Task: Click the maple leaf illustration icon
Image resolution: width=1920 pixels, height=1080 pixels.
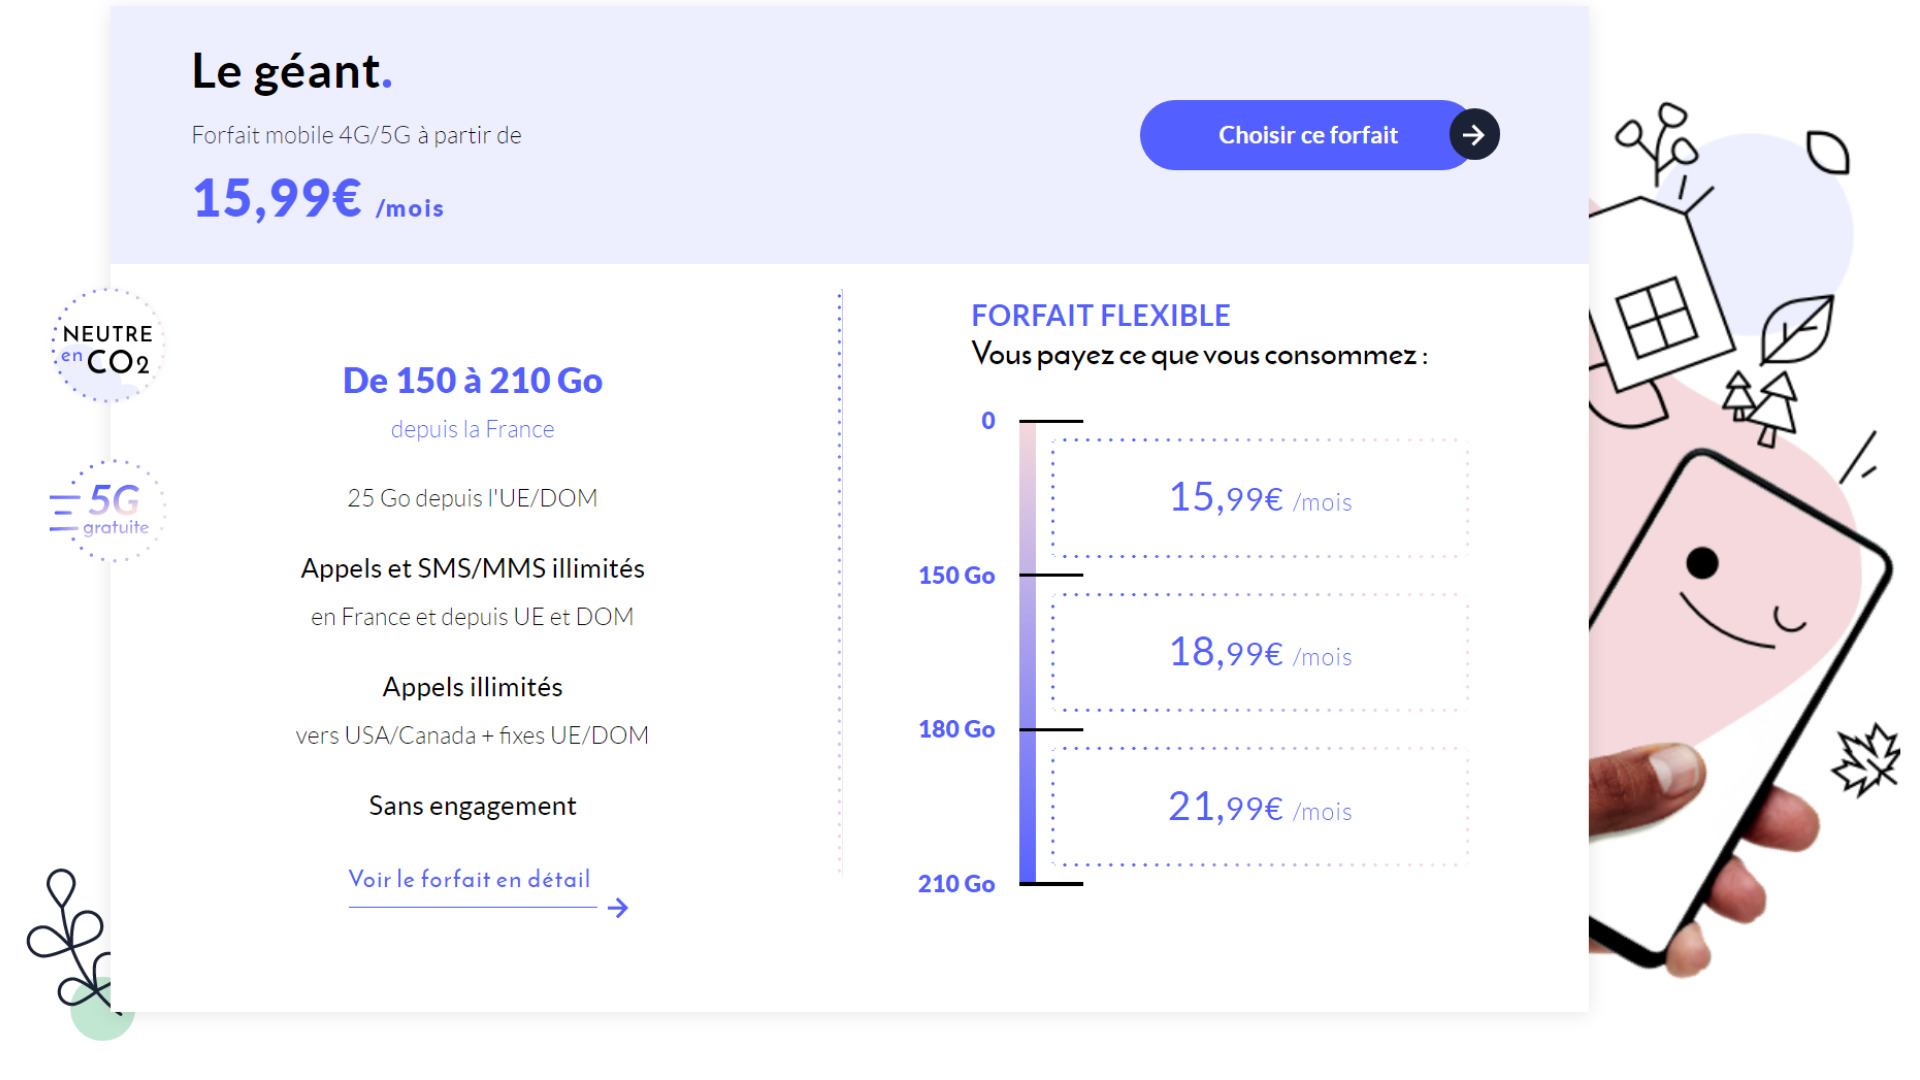Action: pos(1866,760)
